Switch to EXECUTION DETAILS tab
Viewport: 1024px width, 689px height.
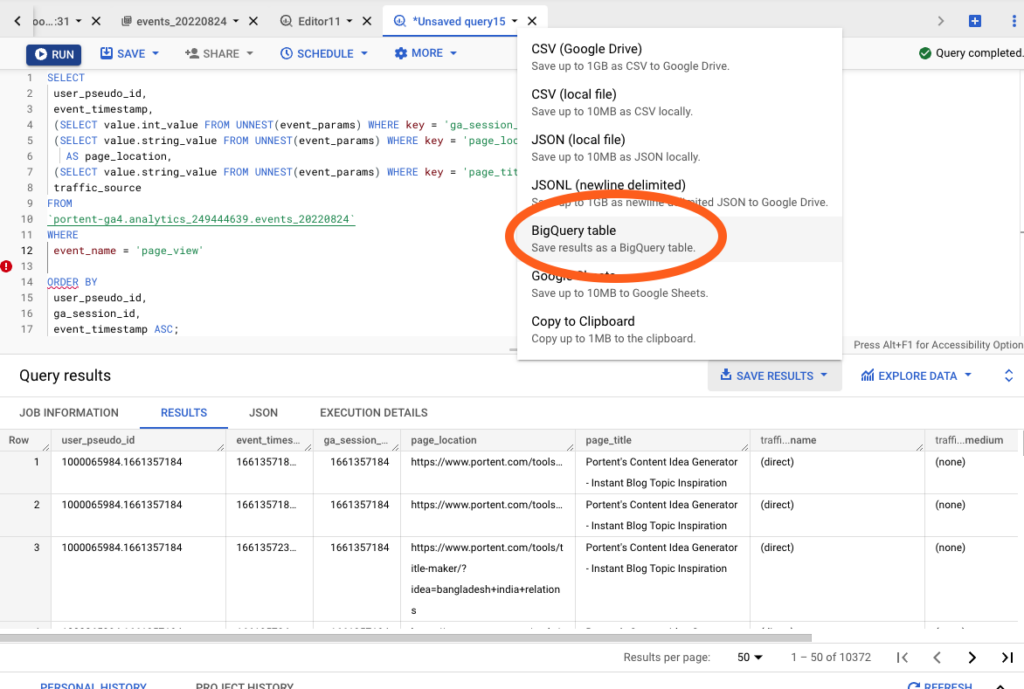(x=374, y=413)
